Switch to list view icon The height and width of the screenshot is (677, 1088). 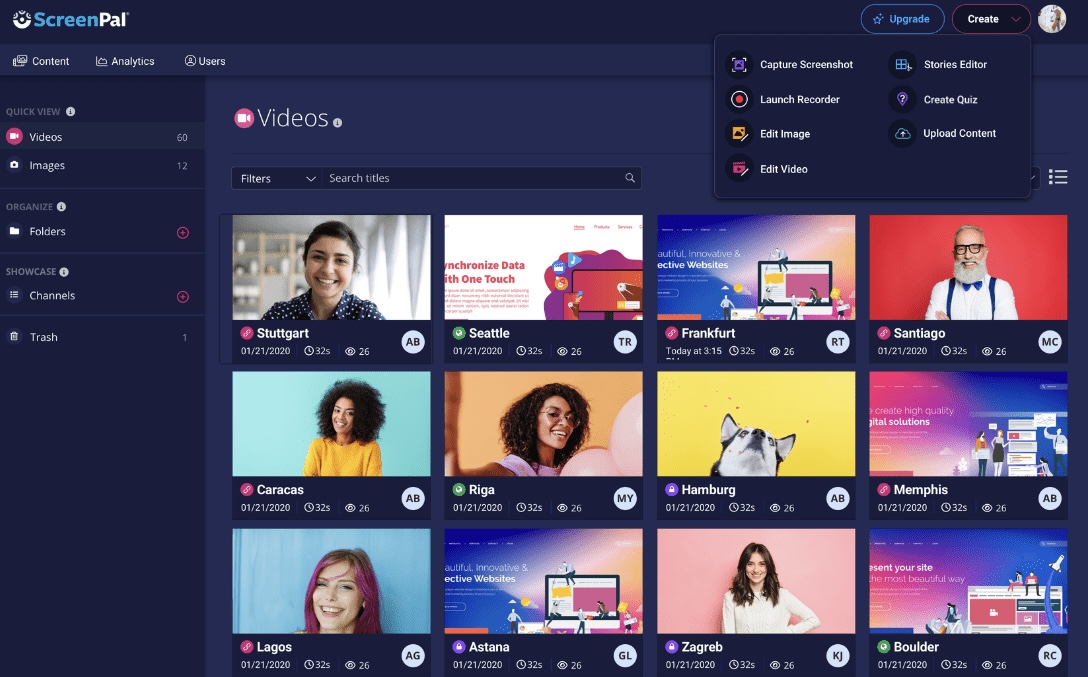pyautogui.click(x=1057, y=178)
